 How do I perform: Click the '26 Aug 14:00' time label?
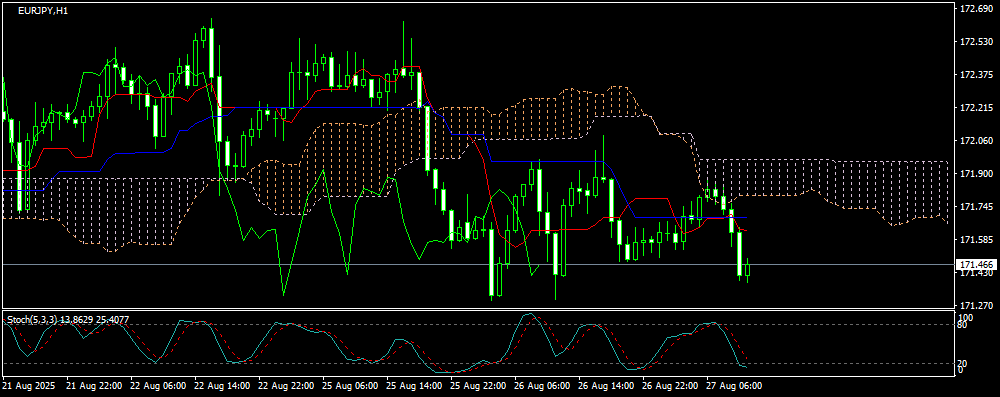[x=607, y=386]
